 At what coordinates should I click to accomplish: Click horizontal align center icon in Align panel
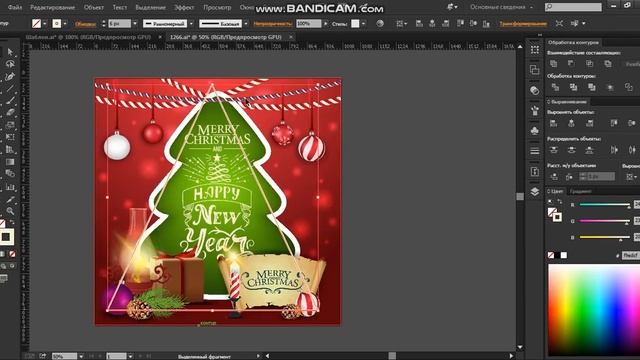tap(571, 123)
